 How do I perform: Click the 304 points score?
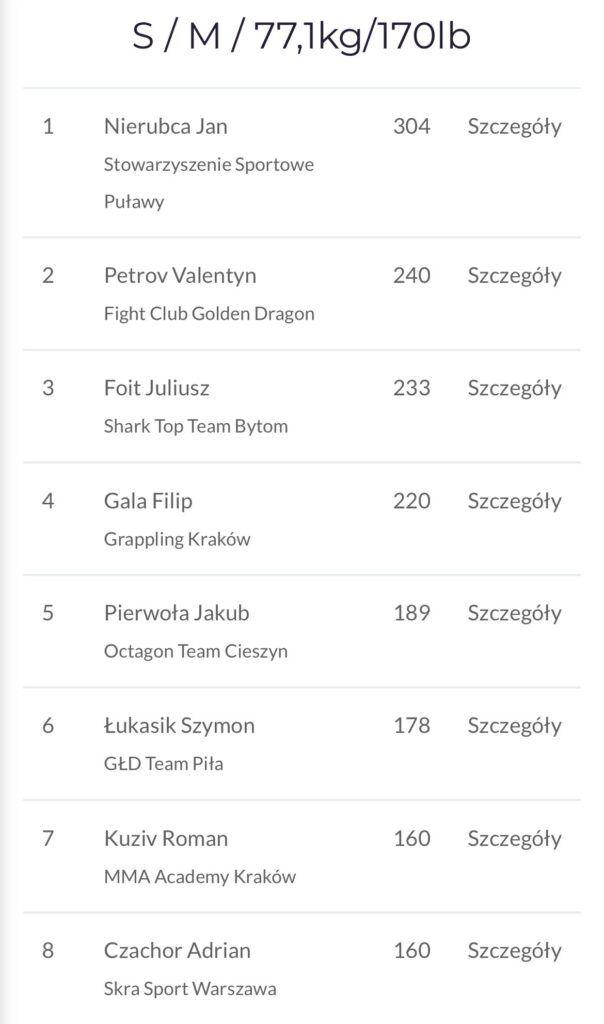coord(412,127)
